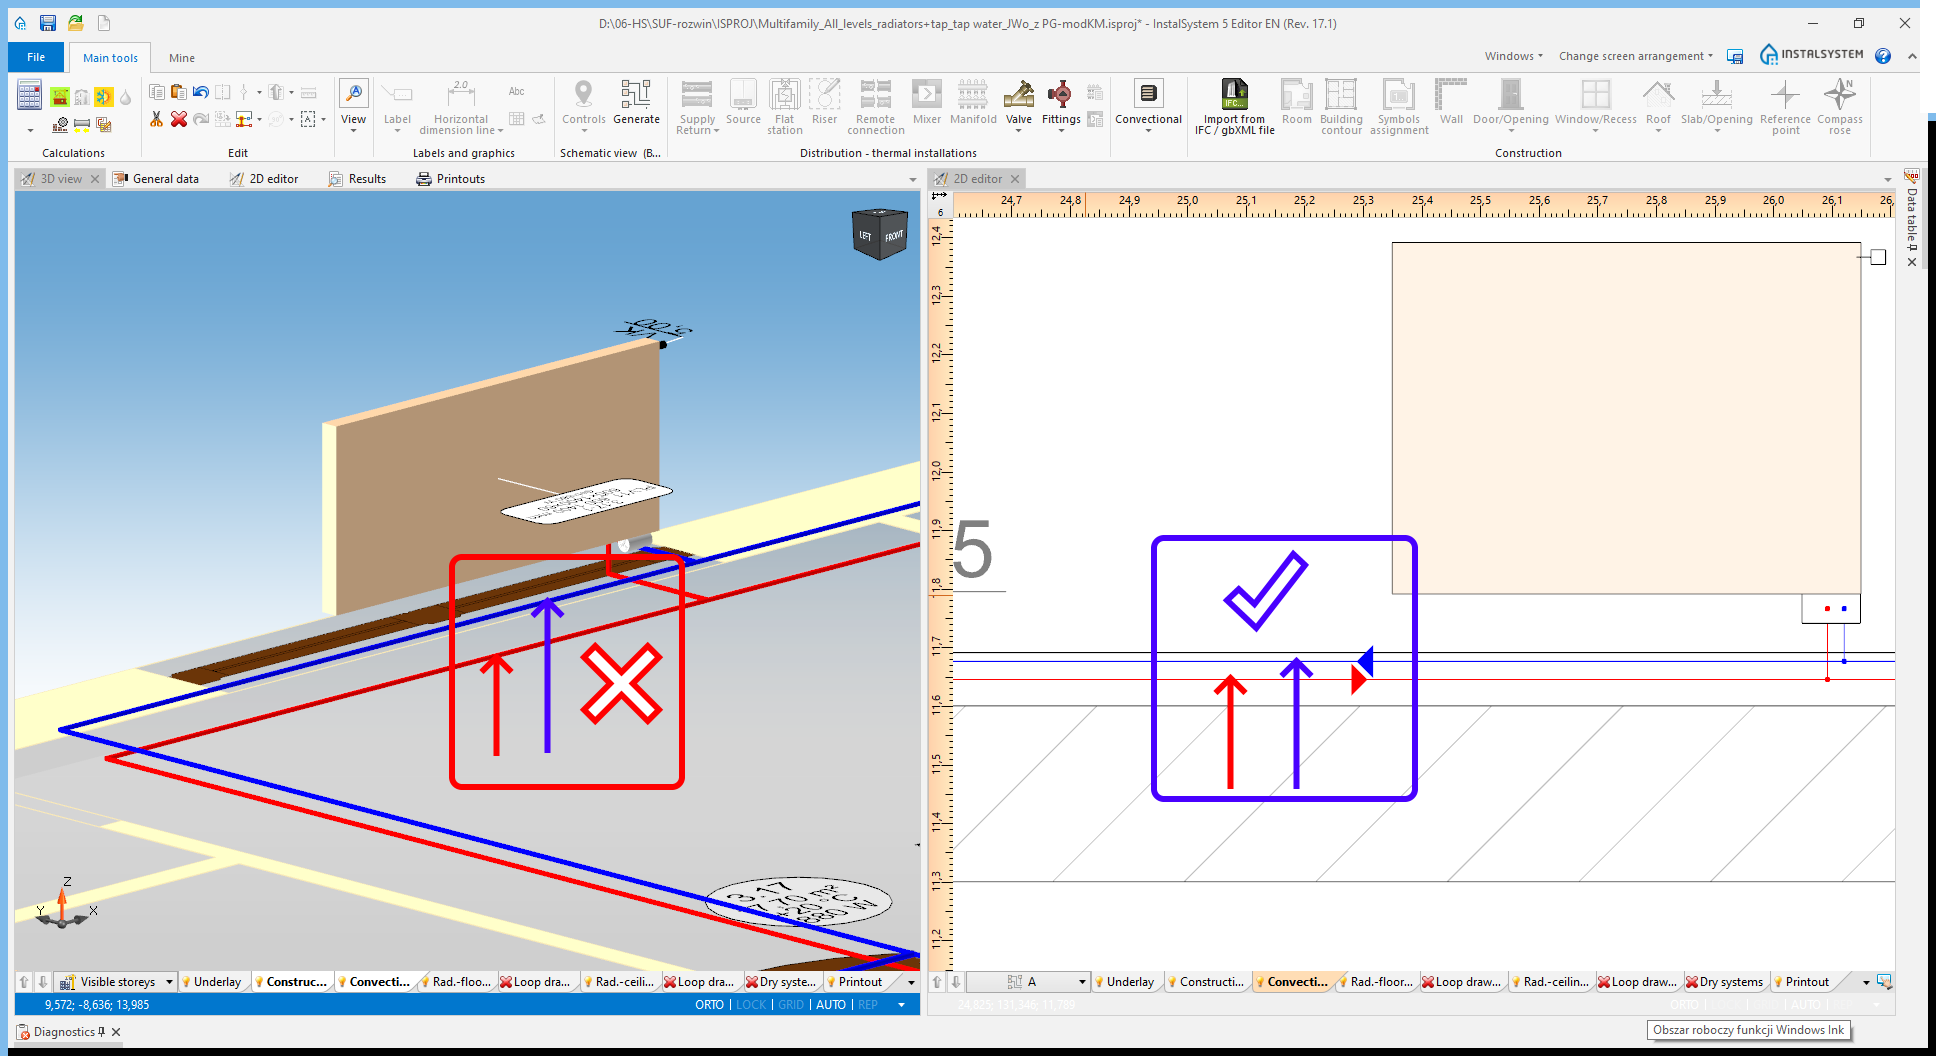Open Change screen arrangement dropdown
This screenshot has height=1056, width=1936.
pos(1635,56)
